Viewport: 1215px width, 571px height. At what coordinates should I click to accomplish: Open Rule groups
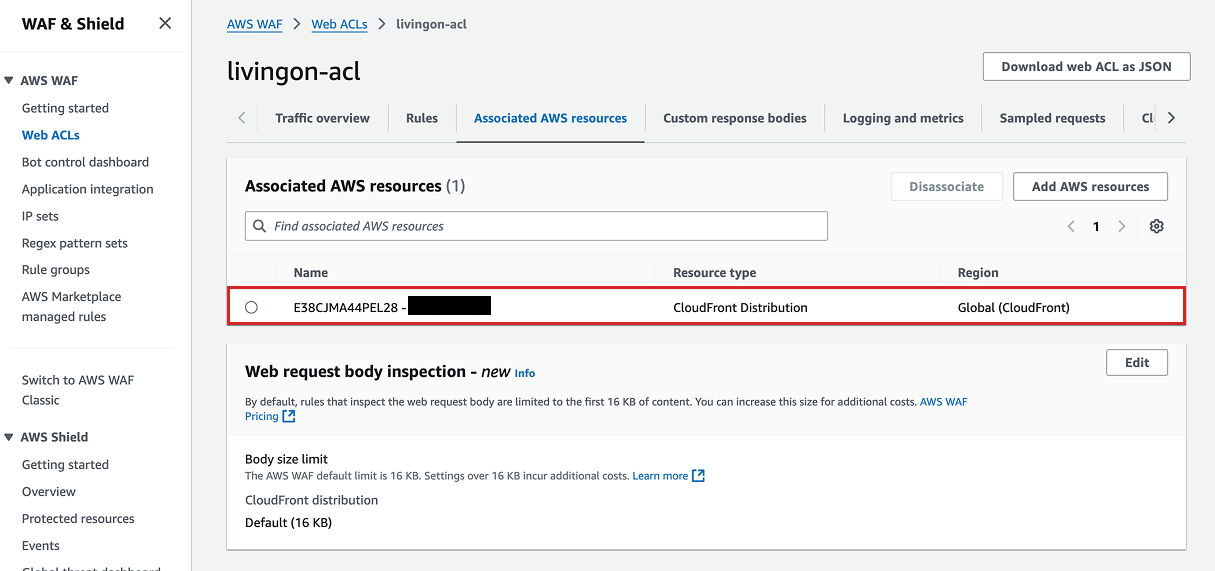(56, 270)
